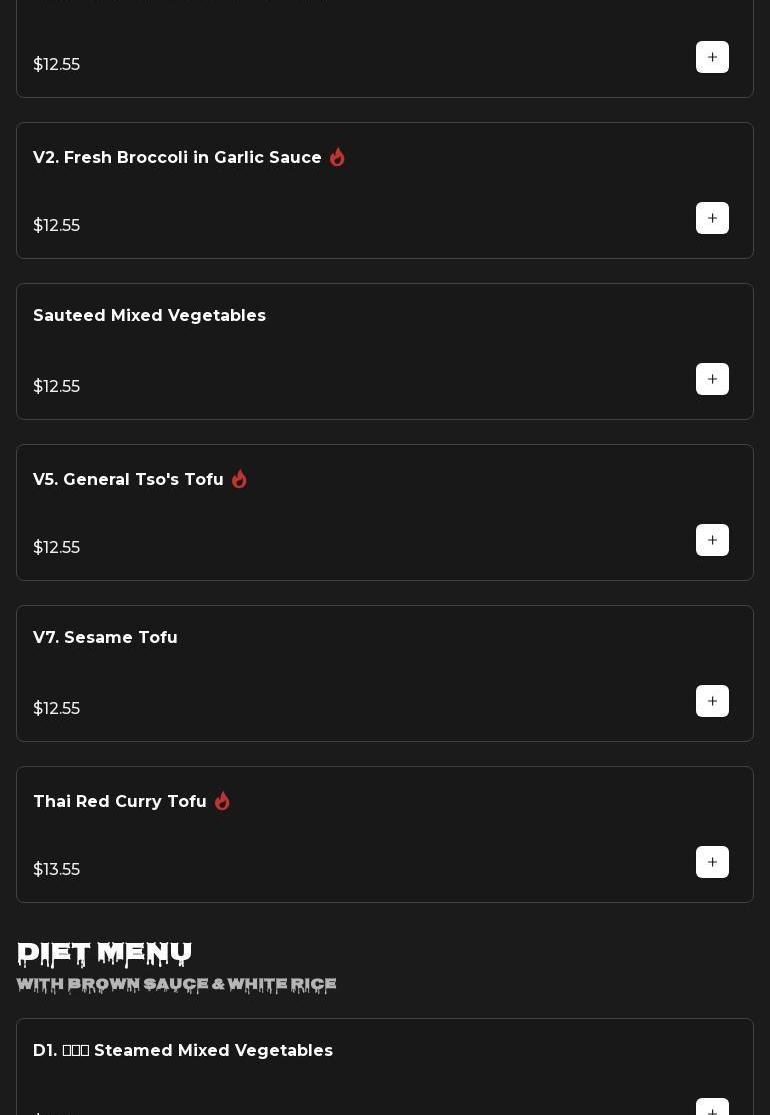
Task: Open Thai Red Curry Tofu item title
Action: tap(120, 802)
